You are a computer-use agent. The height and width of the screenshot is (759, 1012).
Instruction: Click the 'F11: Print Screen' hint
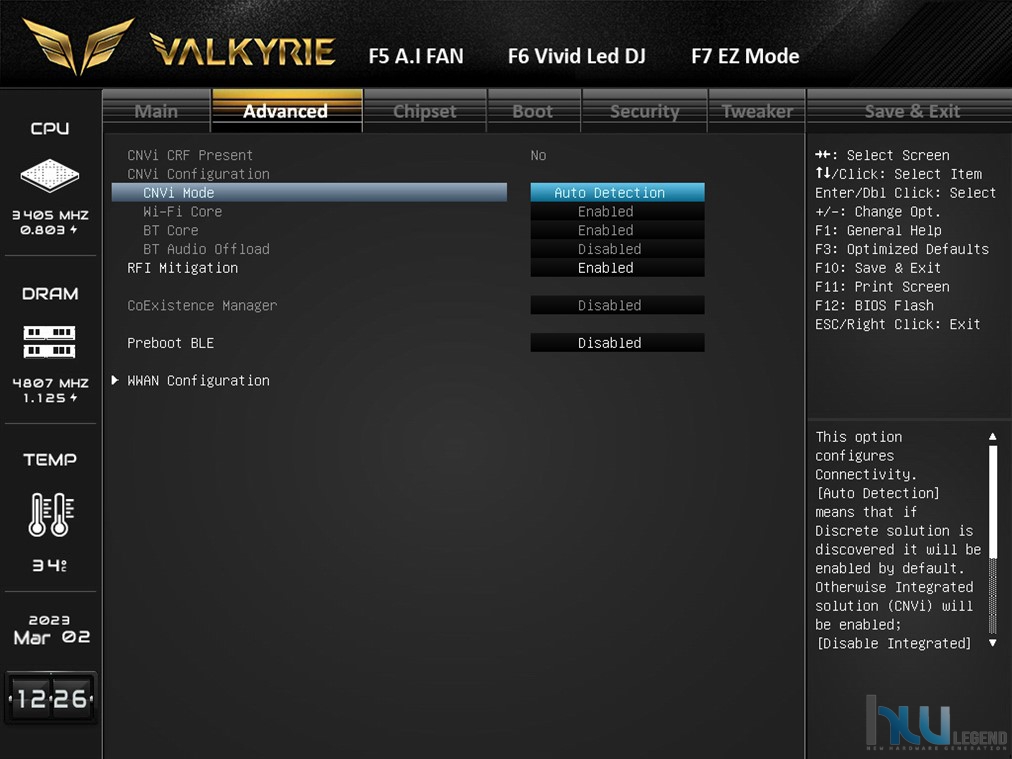(882, 287)
